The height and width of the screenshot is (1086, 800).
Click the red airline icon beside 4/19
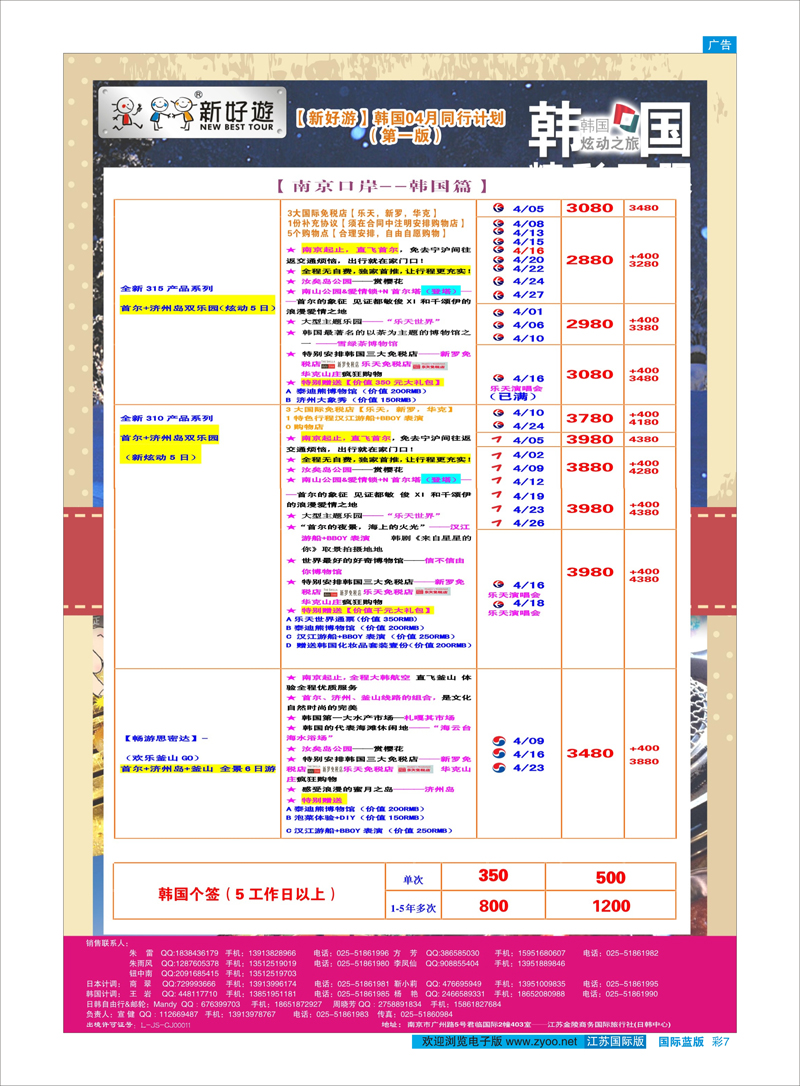point(497,495)
